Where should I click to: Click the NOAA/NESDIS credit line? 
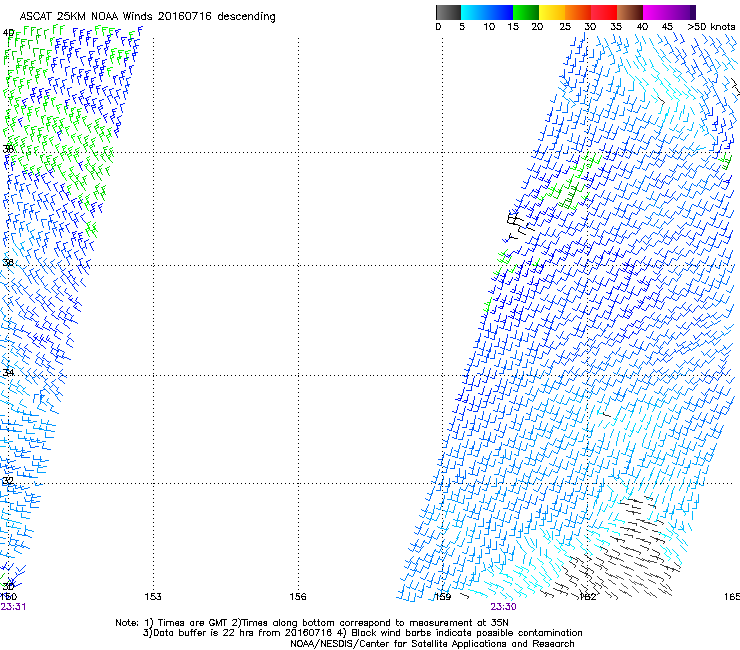click(432, 644)
